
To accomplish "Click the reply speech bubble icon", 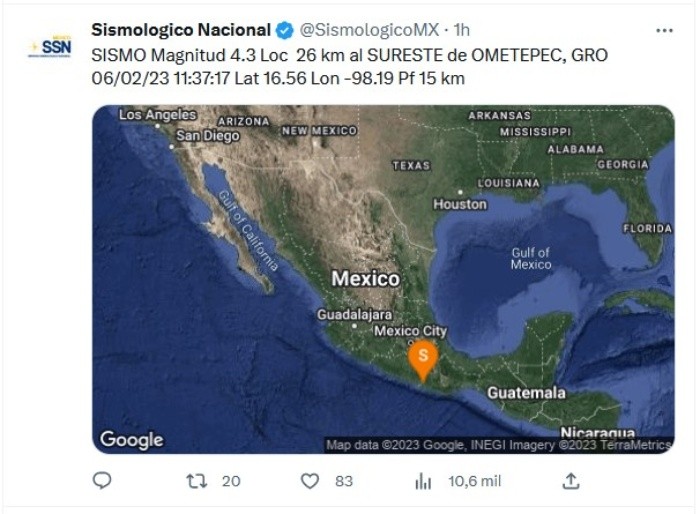I will (x=102, y=481).
